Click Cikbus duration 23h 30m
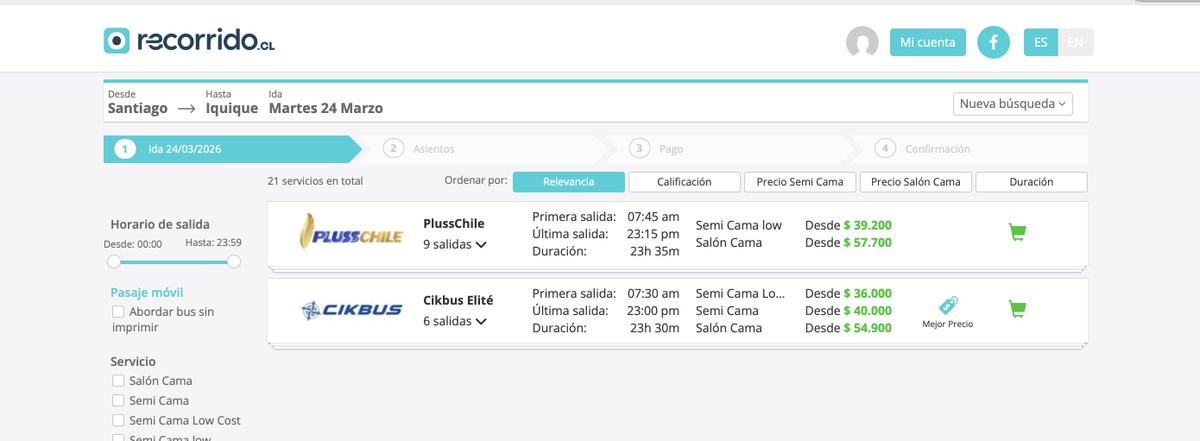Screen dimensions: 1200x441 tap(654, 328)
